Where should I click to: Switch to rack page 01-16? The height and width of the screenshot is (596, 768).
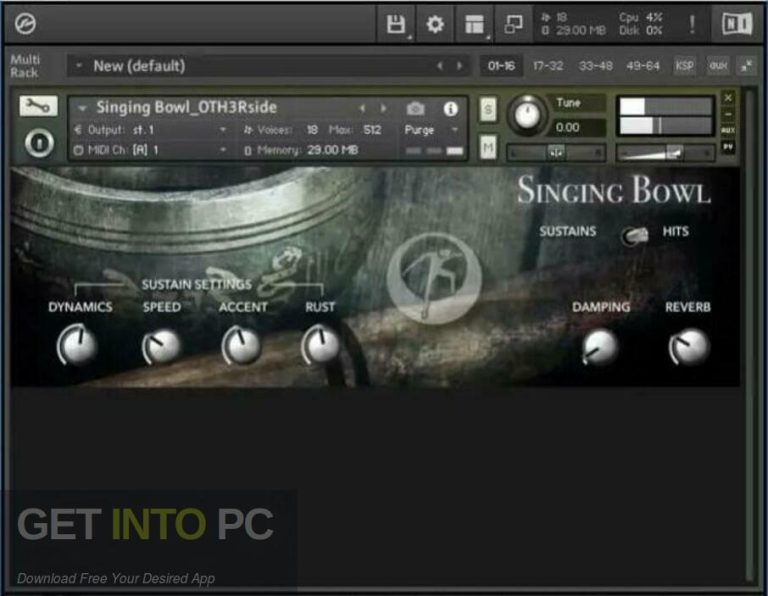coord(501,66)
